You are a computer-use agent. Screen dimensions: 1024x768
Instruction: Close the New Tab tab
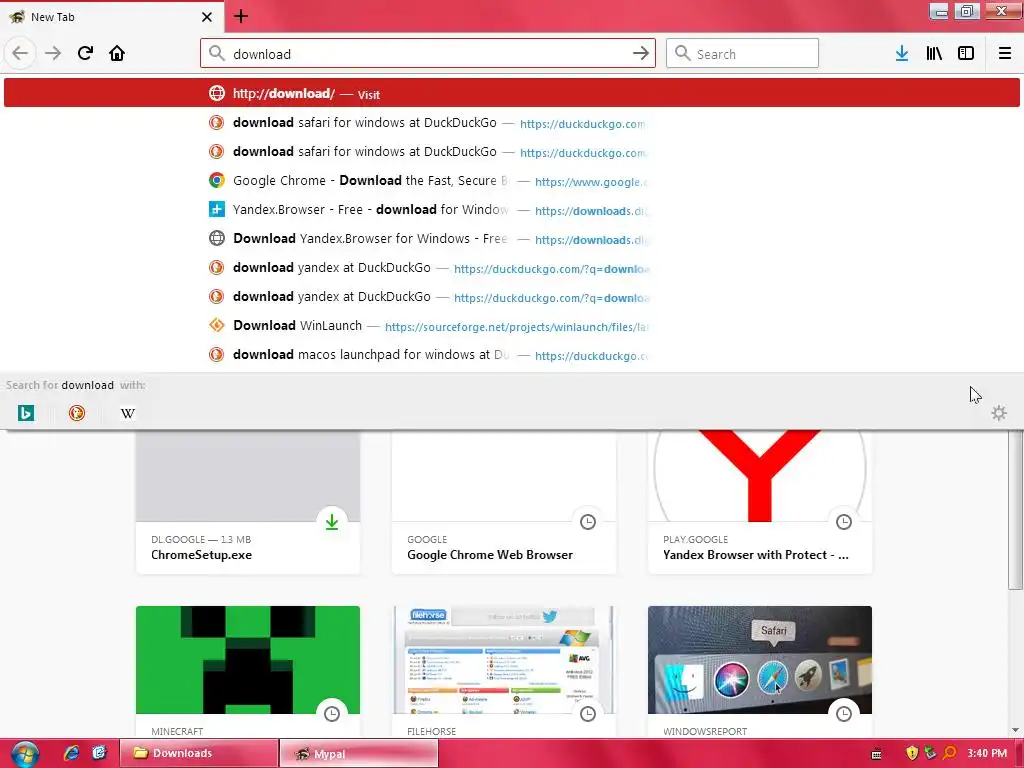[207, 17]
